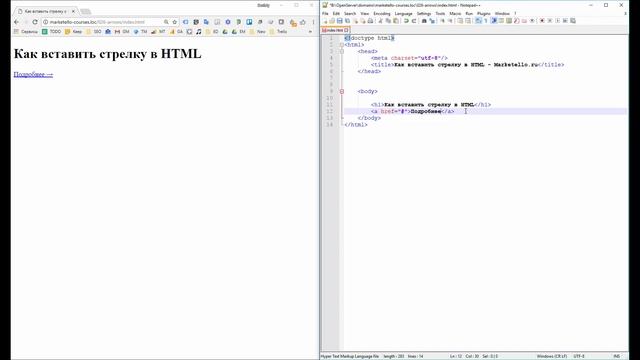Viewport: 640px width, 360px height.
Task: Open the Plugins menu in Notepad++
Action: tap(484, 13)
